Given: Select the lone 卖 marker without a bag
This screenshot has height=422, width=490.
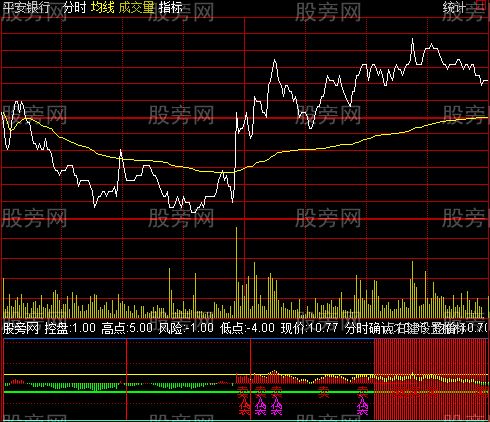Looking at the screenshot, I should [323, 392].
